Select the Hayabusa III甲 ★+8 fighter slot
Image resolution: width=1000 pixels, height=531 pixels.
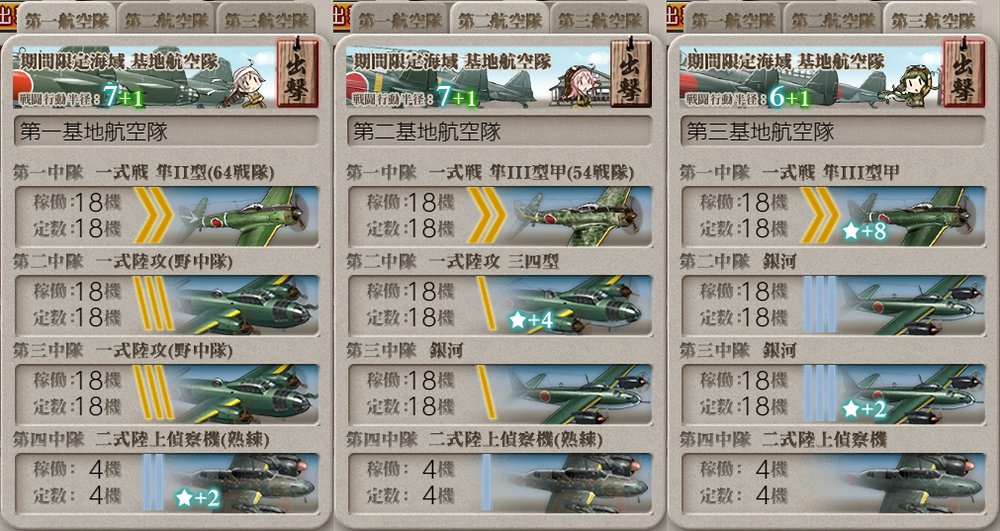(833, 216)
